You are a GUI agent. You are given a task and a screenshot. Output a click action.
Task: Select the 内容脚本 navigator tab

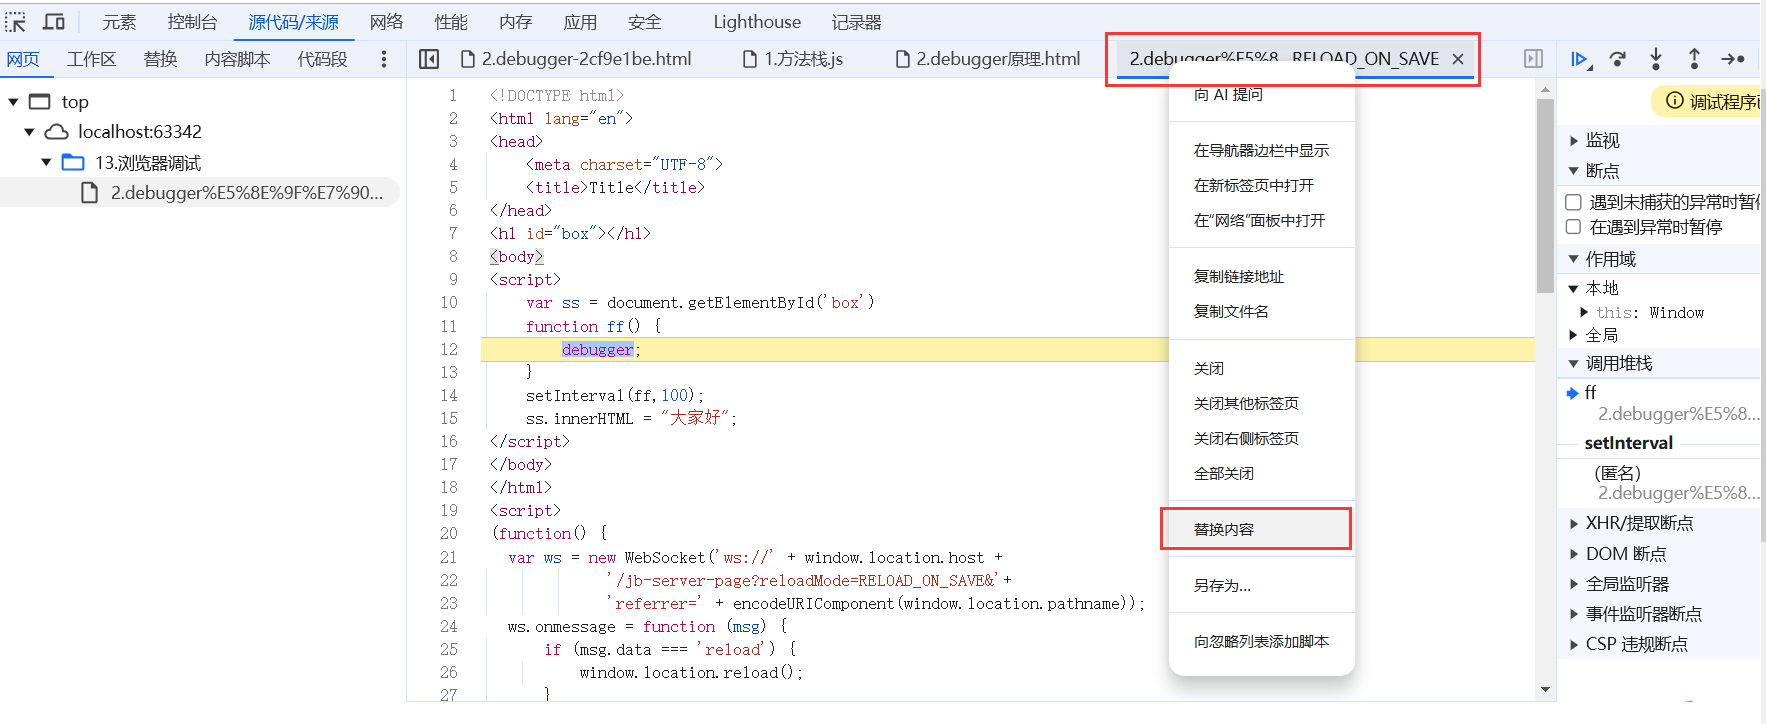(x=237, y=59)
